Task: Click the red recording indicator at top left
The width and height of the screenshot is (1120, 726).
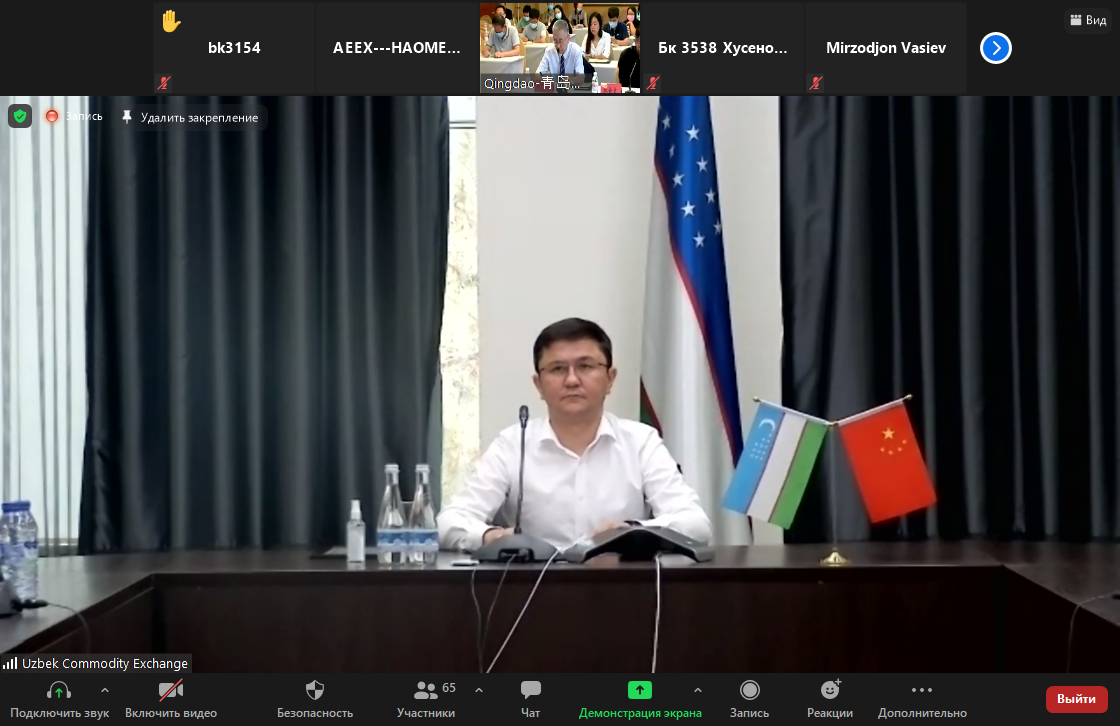Action: (x=52, y=116)
